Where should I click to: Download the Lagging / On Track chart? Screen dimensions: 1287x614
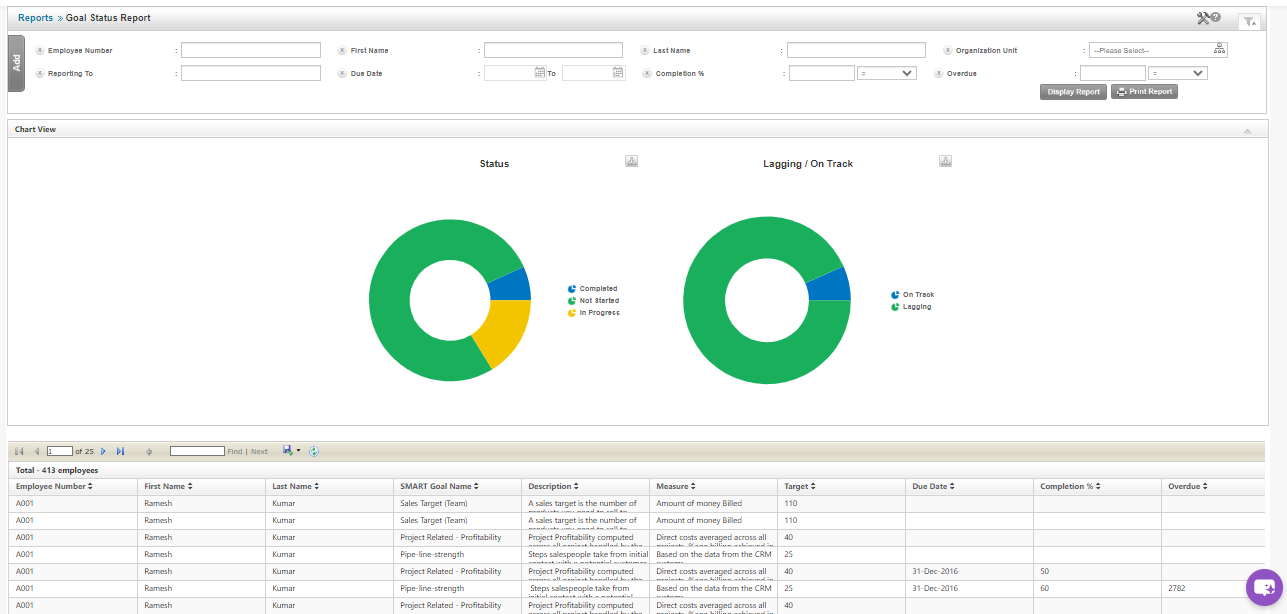(945, 161)
